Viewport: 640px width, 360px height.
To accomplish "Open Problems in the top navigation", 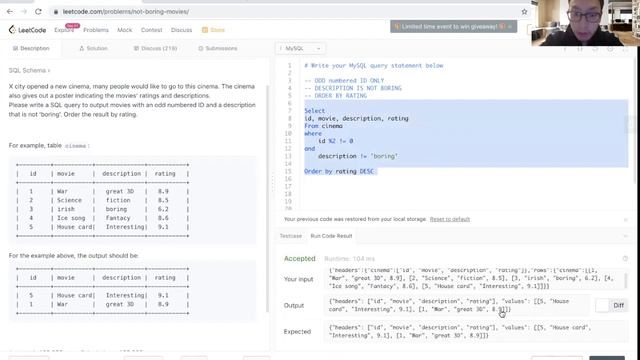I will click(x=96, y=30).
